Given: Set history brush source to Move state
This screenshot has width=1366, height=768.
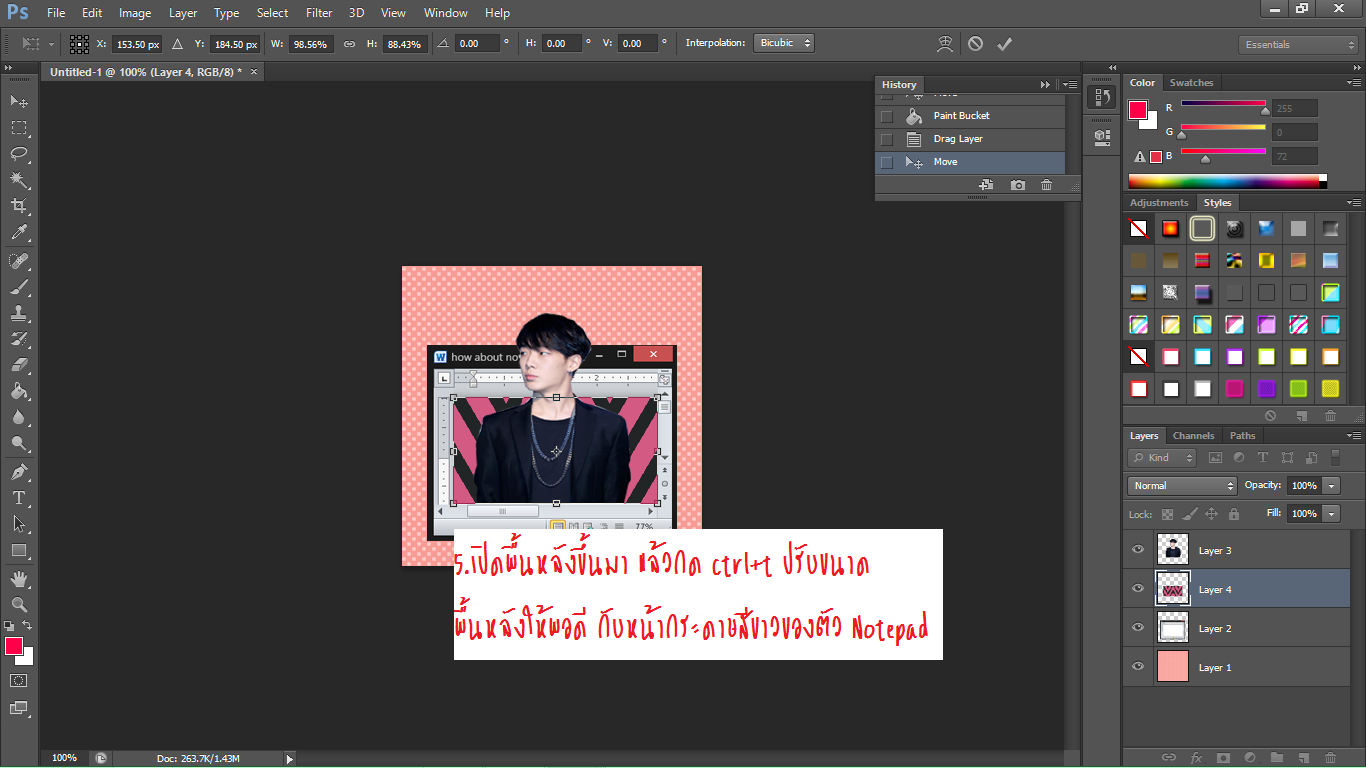Looking at the screenshot, I should (886, 162).
